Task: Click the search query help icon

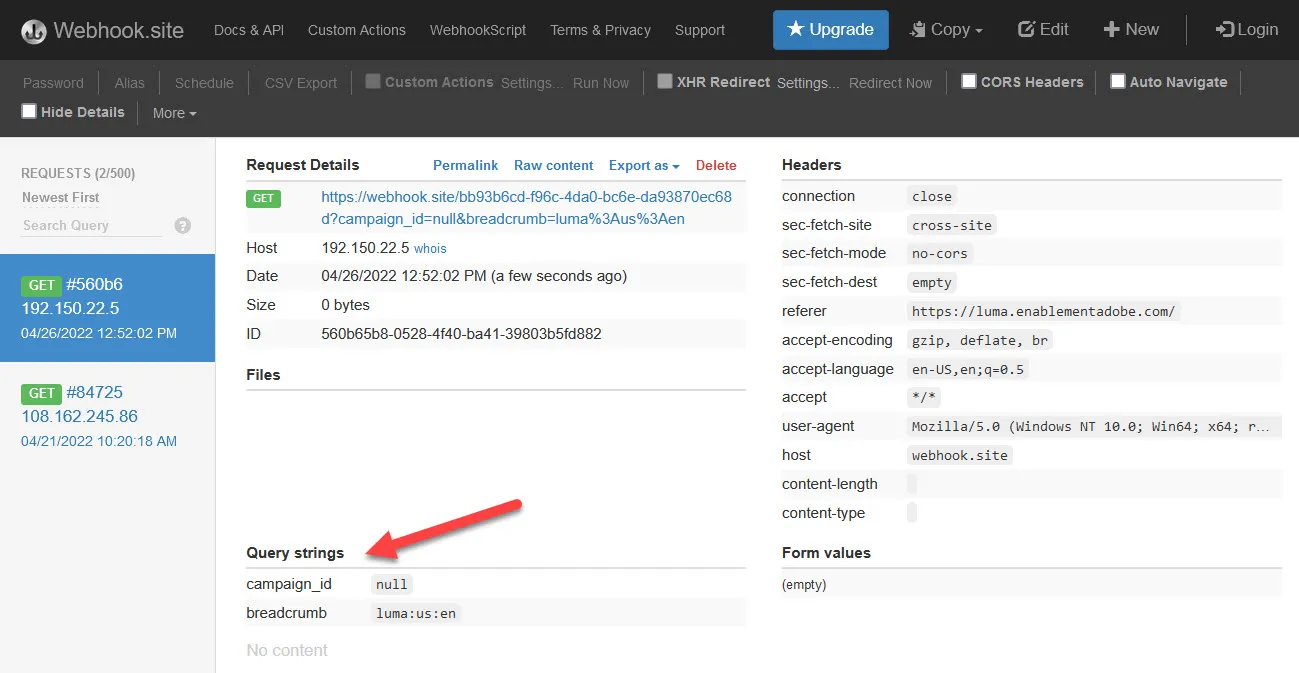Action: coord(183,226)
